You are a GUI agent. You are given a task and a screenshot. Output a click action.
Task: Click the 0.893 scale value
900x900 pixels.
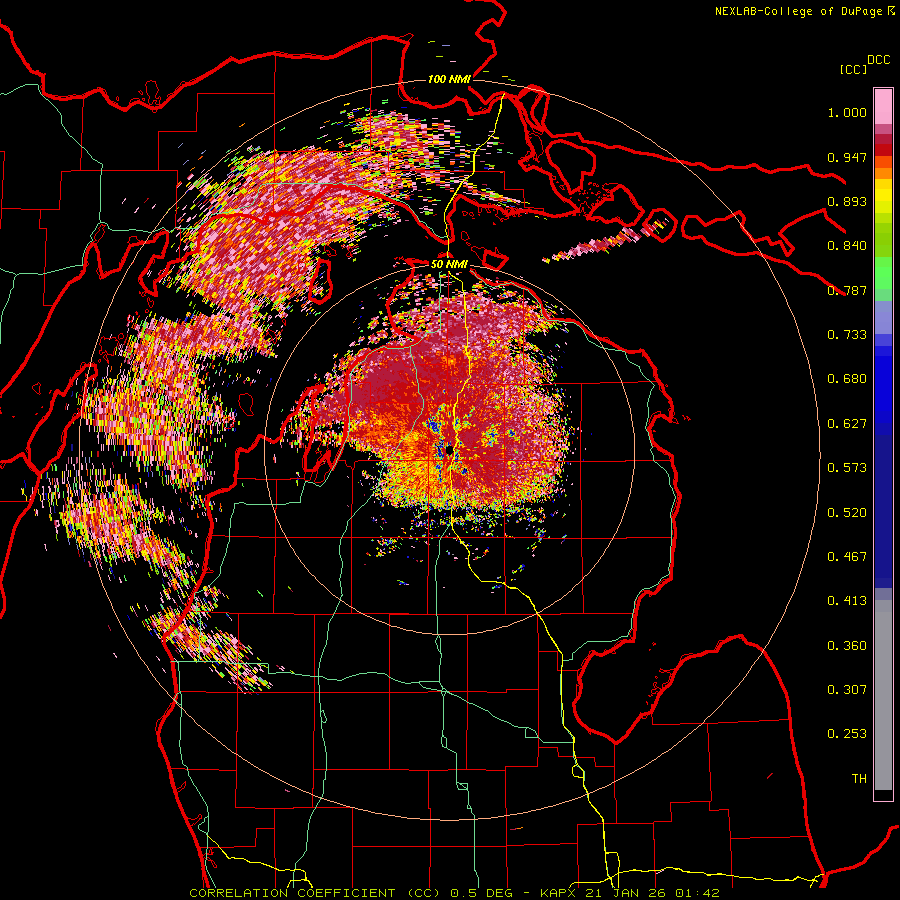pyautogui.click(x=847, y=201)
